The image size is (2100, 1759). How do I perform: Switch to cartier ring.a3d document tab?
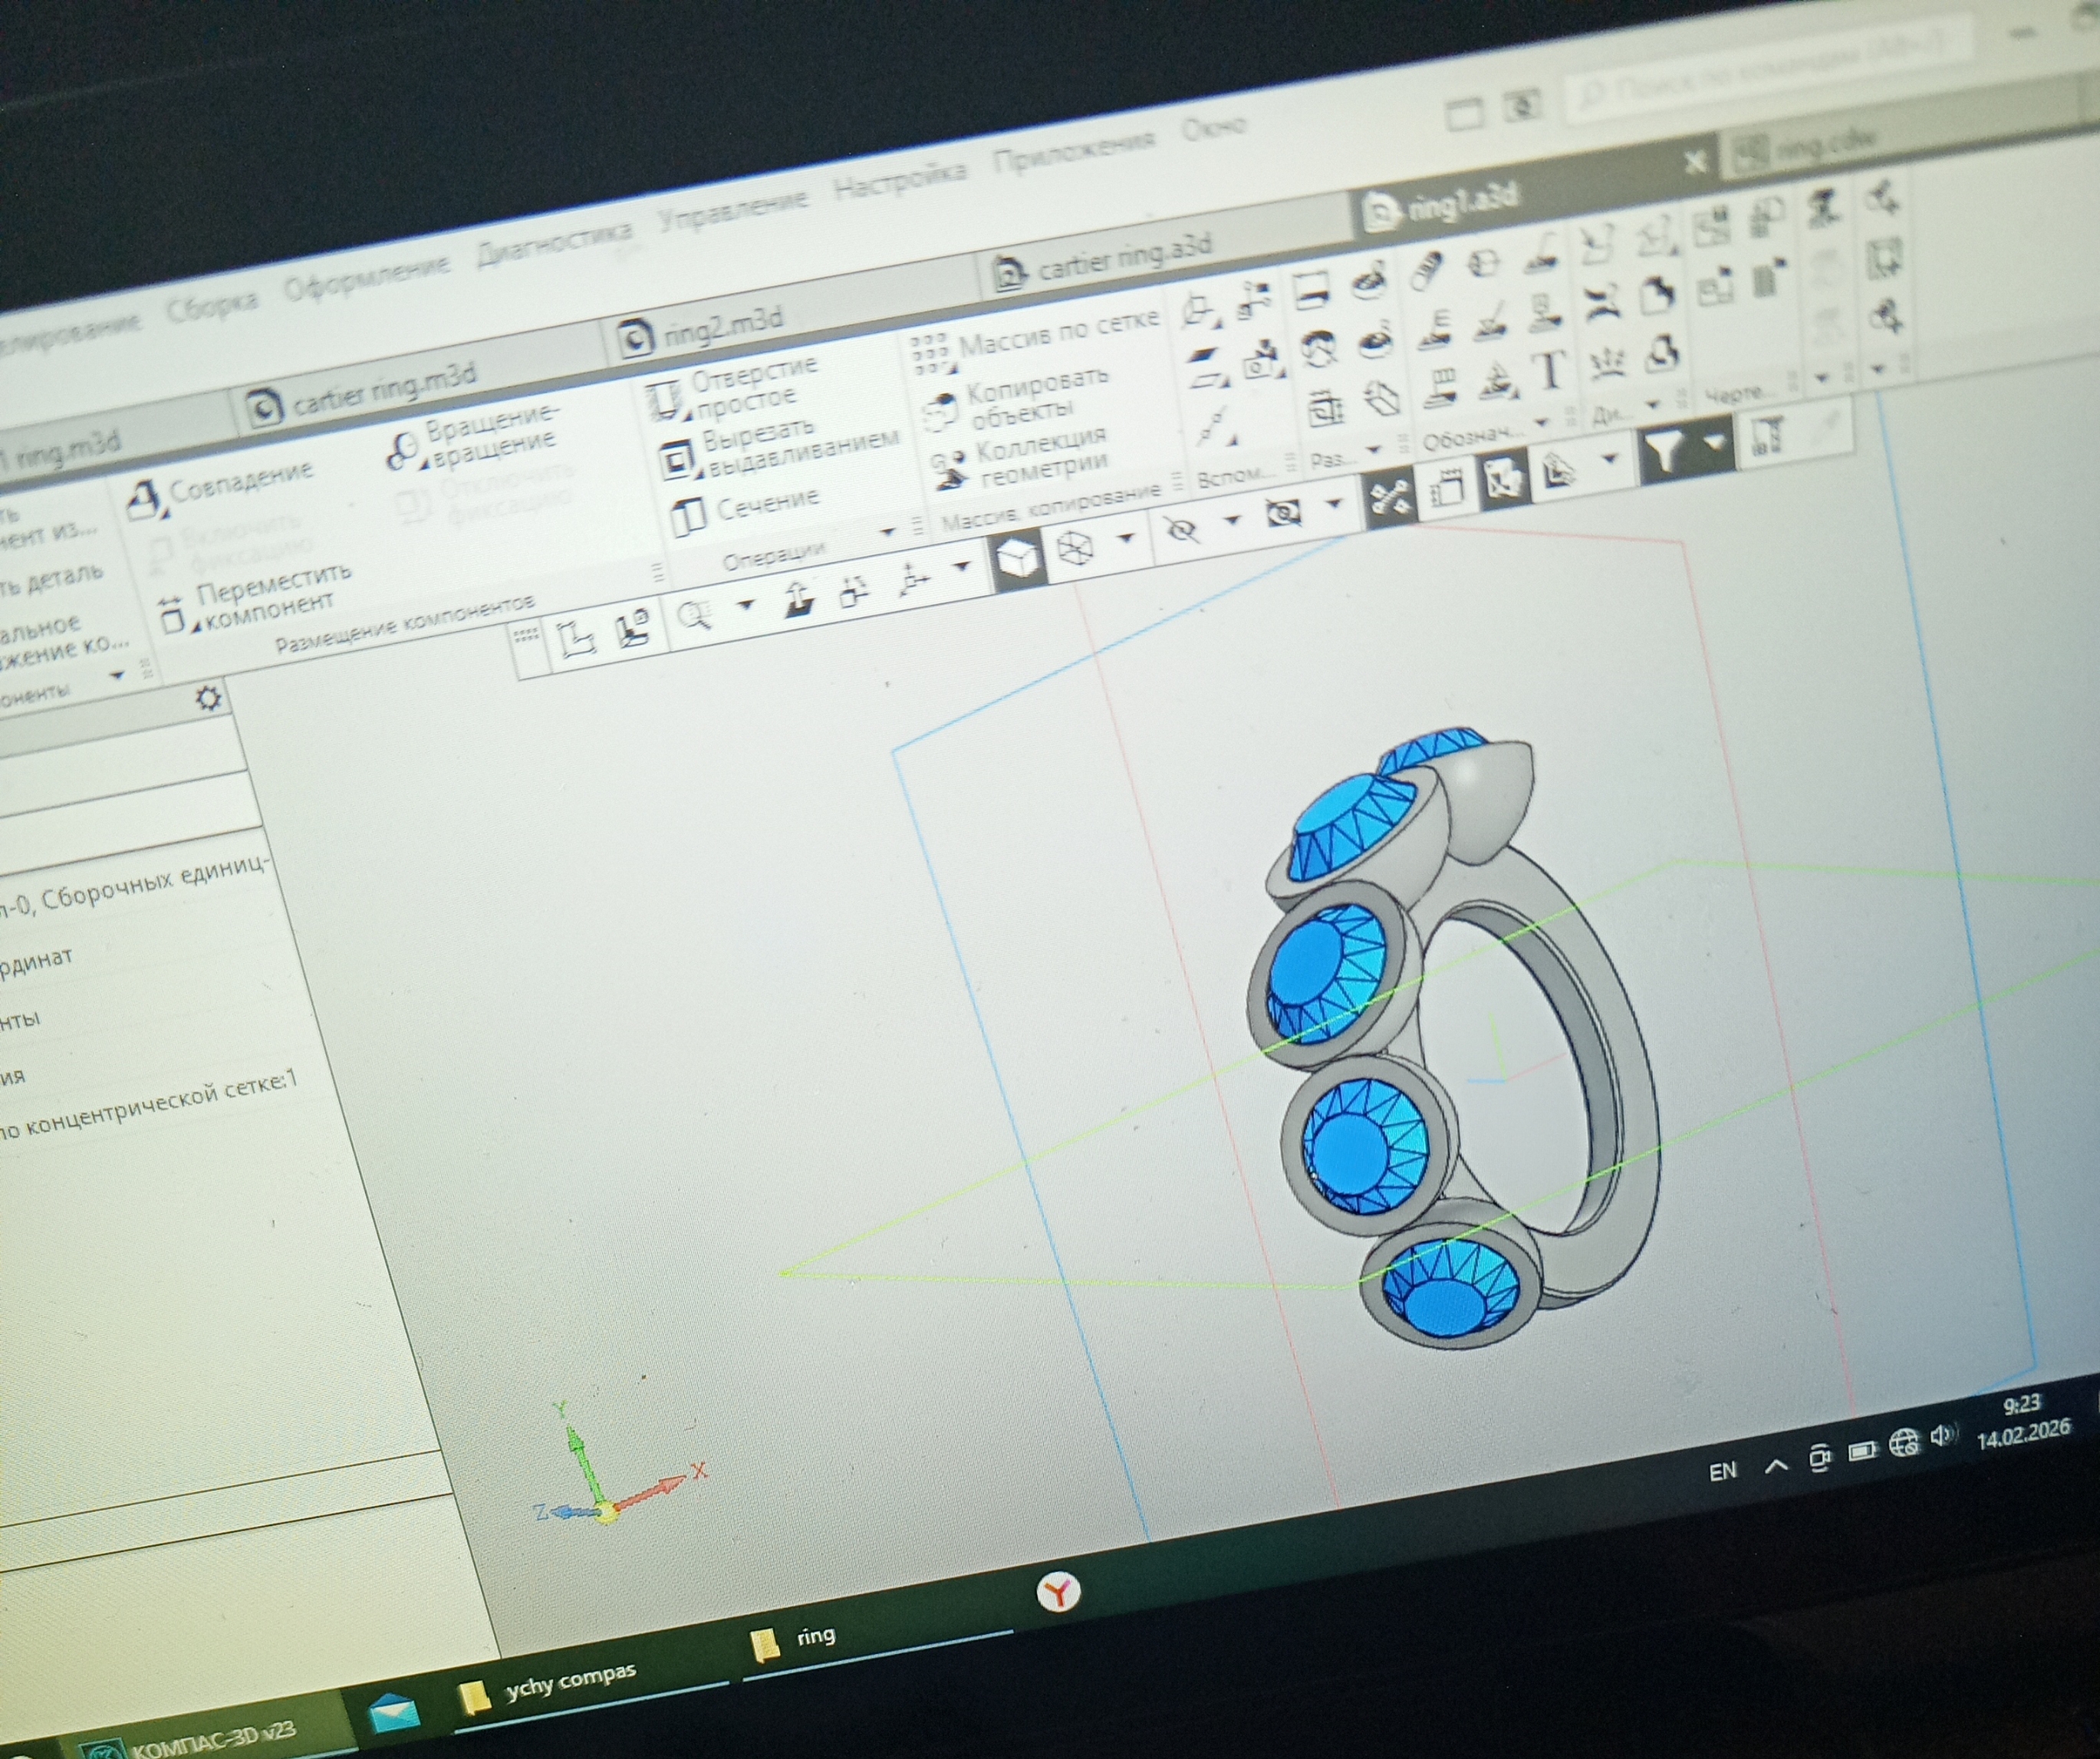tap(1122, 258)
